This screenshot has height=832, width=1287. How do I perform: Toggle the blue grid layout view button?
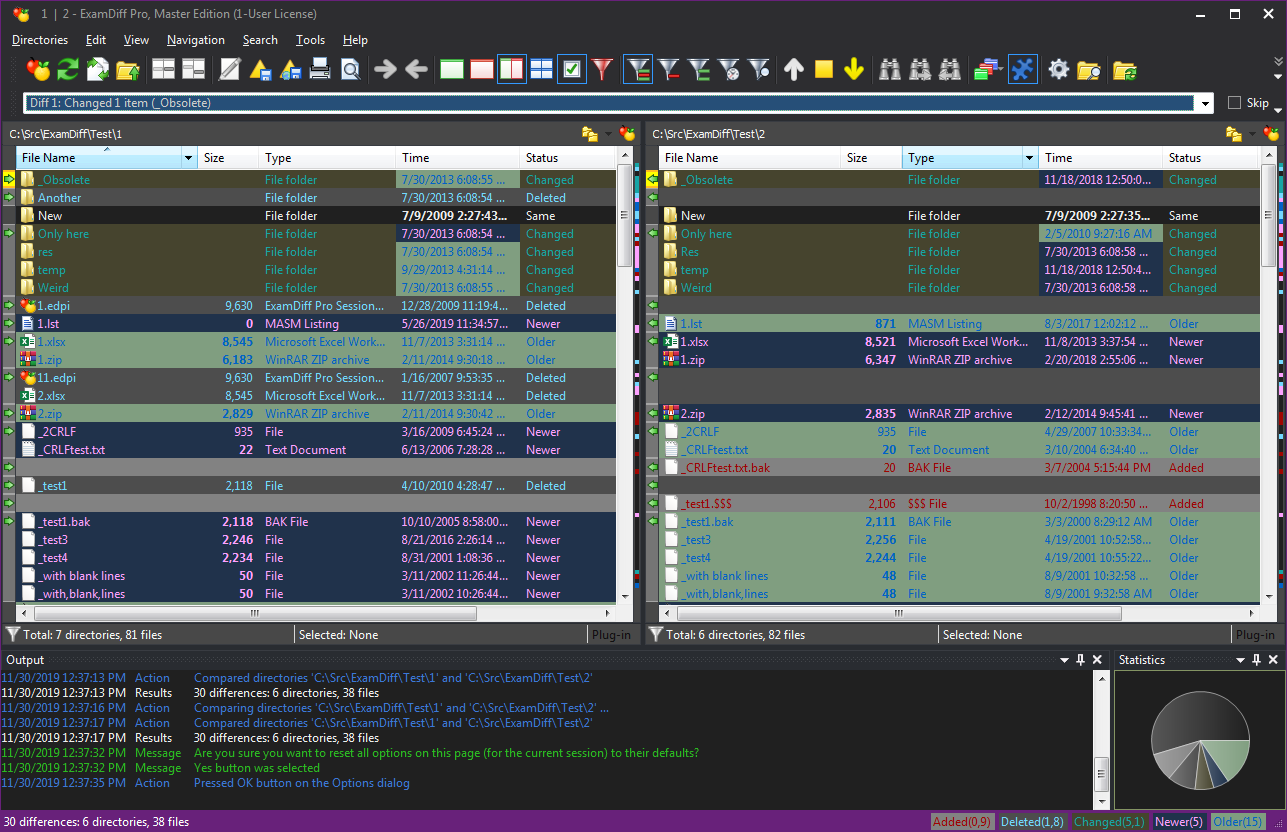click(x=541, y=69)
